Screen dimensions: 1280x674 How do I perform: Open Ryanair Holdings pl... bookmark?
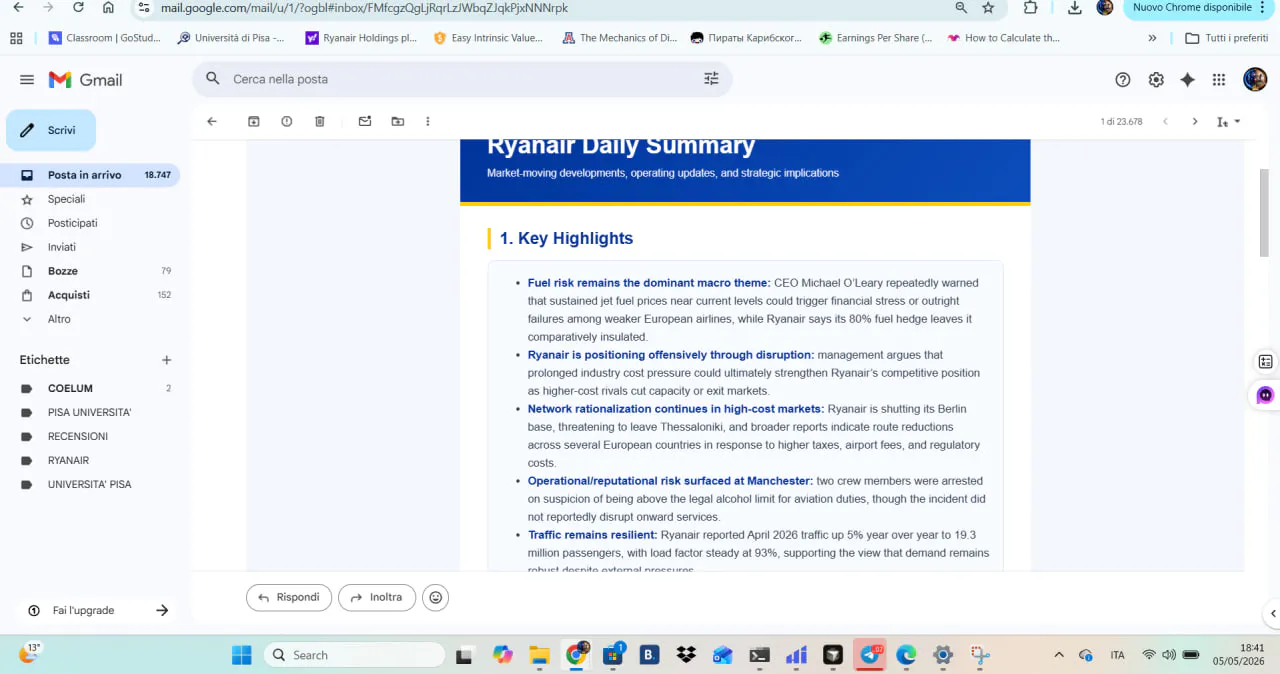coord(361,38)
